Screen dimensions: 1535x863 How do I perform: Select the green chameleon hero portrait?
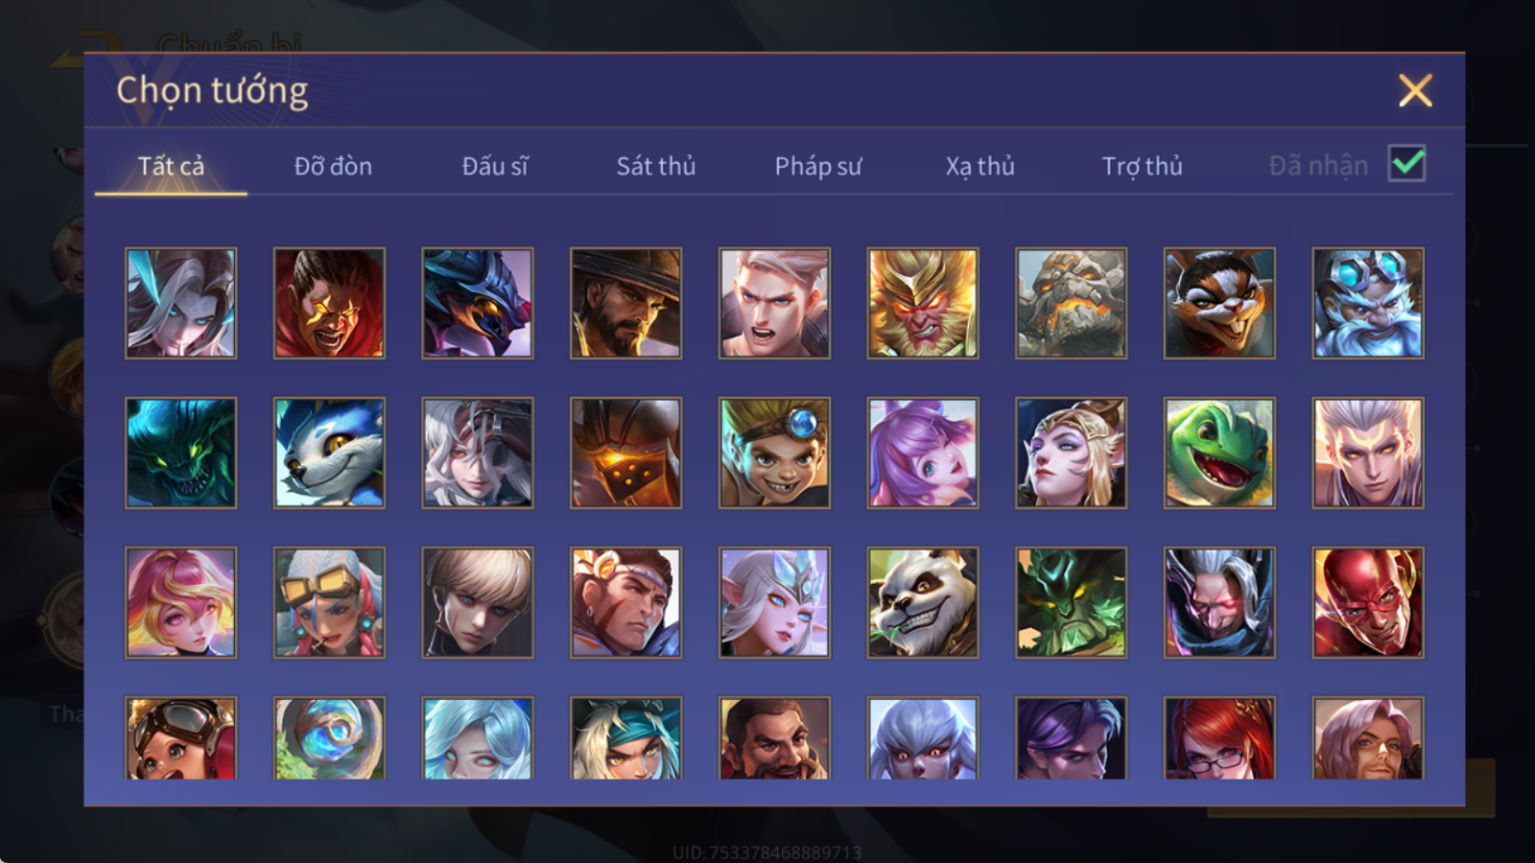tap(1219, 453)
